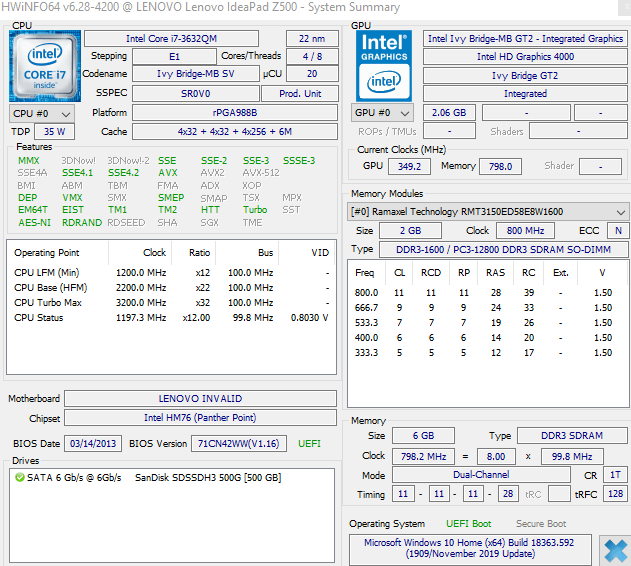Select the 666.7 frequency timing row
This screenshot has width=631, height=566.
click(x=487, y=308)
